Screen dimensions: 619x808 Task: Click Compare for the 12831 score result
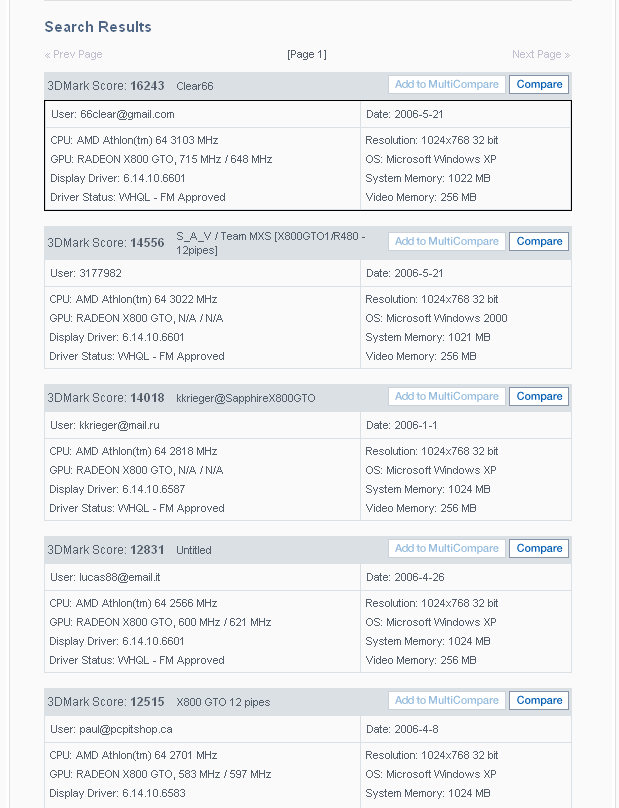click(x=539, y=549)
